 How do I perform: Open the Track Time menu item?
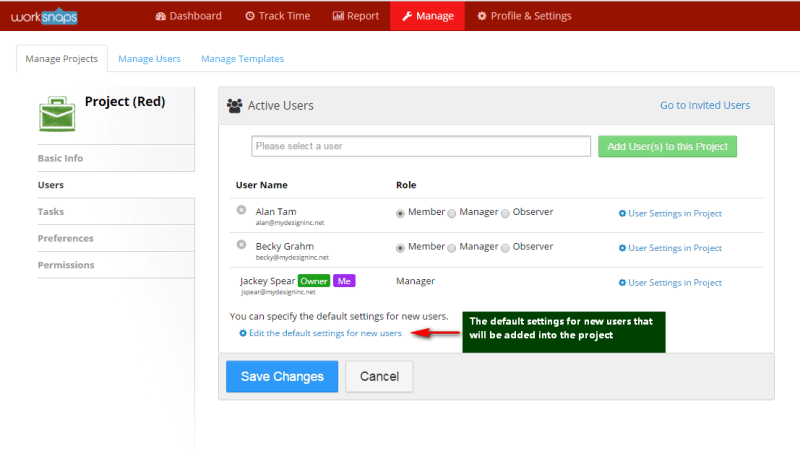pyautogui.click(x=278, y=16)
